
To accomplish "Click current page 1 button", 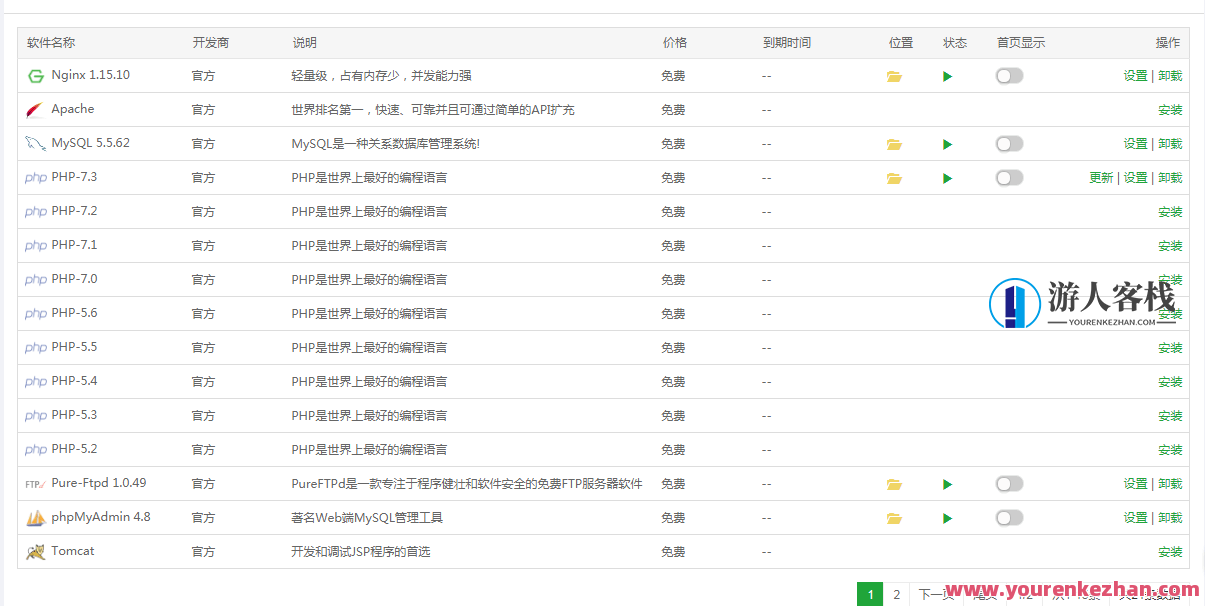I will click(x=870, y=595).
